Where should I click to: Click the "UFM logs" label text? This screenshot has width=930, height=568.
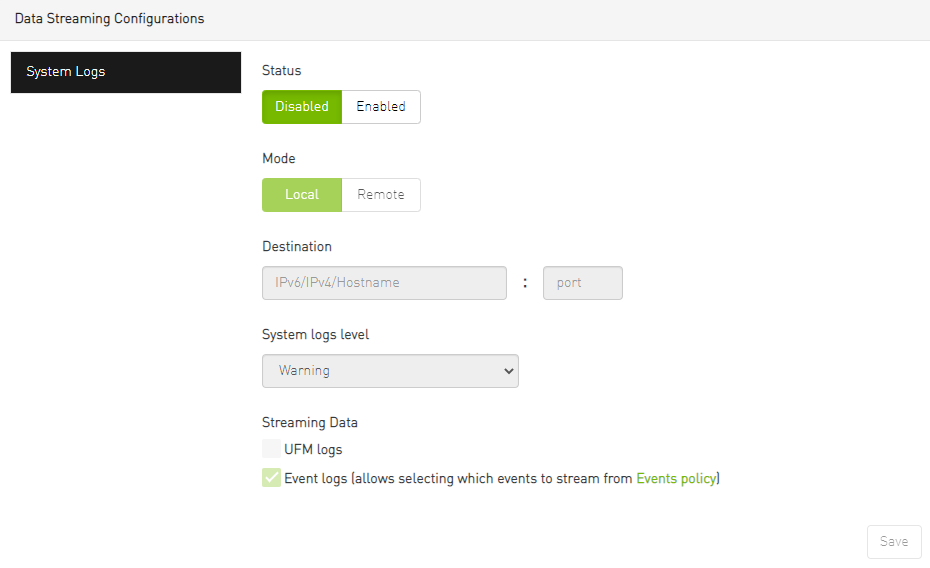[313, 450]
